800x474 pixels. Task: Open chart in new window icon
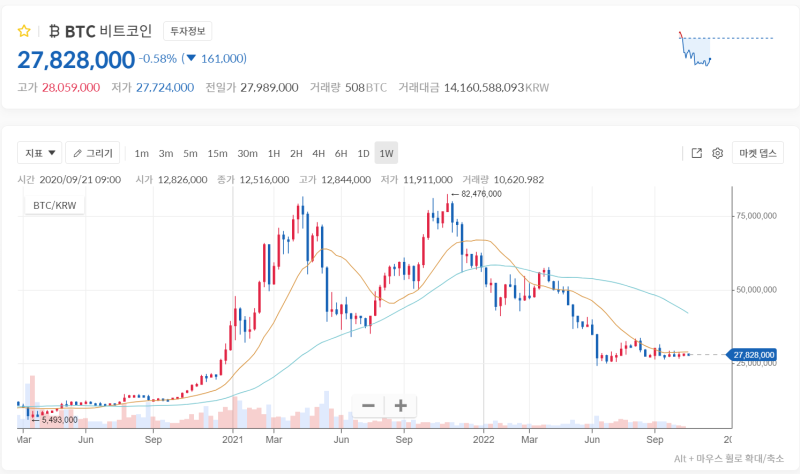click(696, 153)
